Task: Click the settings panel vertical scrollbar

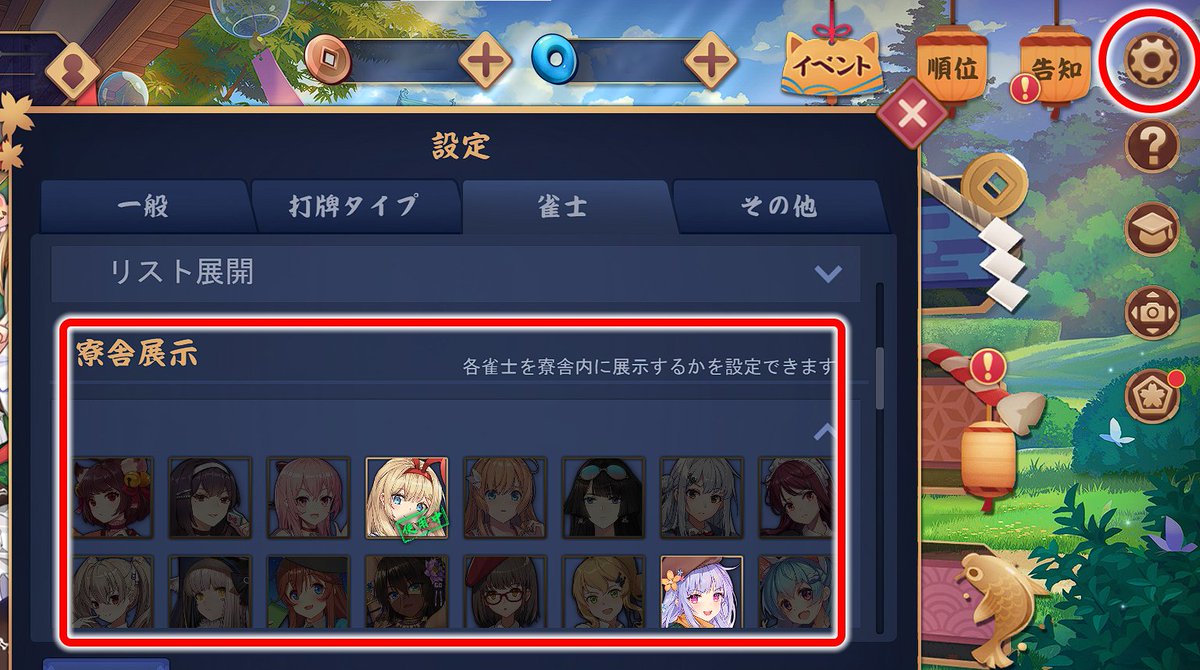Action: [880, 378]
